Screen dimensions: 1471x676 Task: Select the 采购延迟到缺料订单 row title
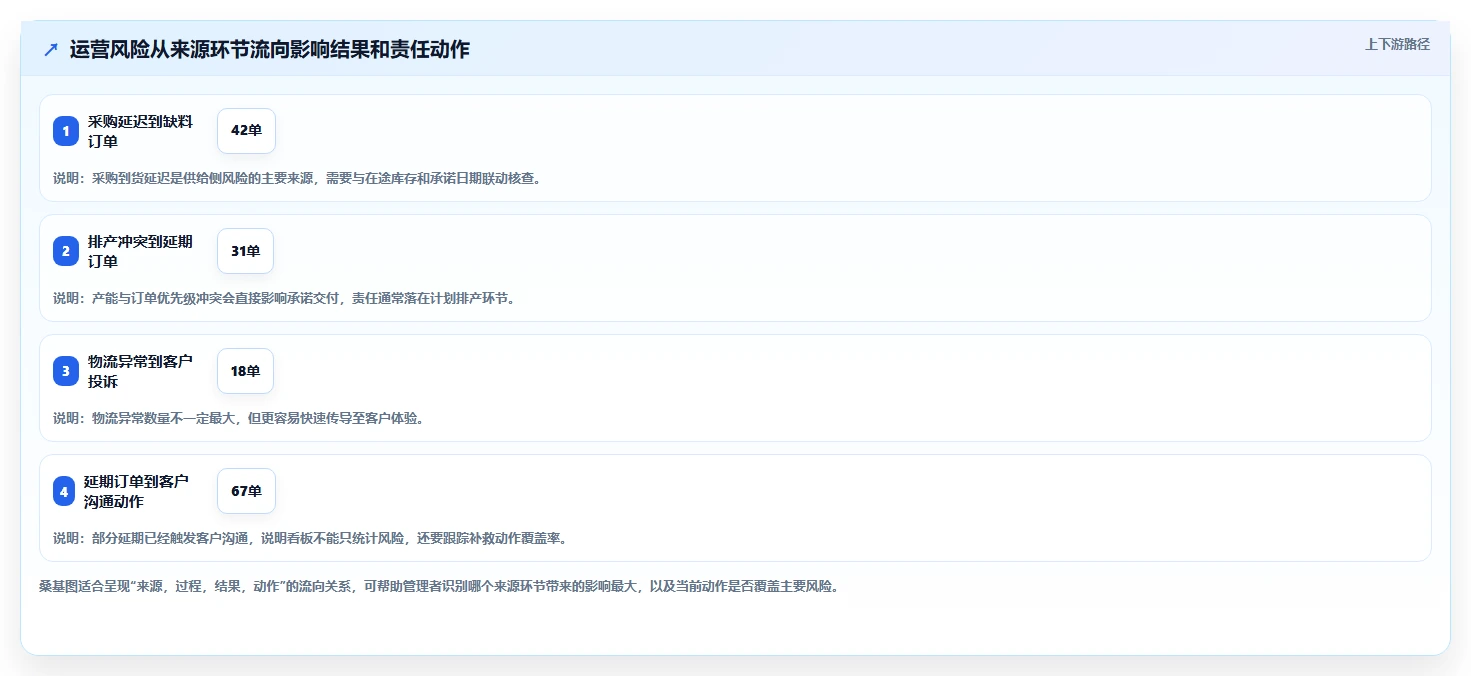click(140, 131)
